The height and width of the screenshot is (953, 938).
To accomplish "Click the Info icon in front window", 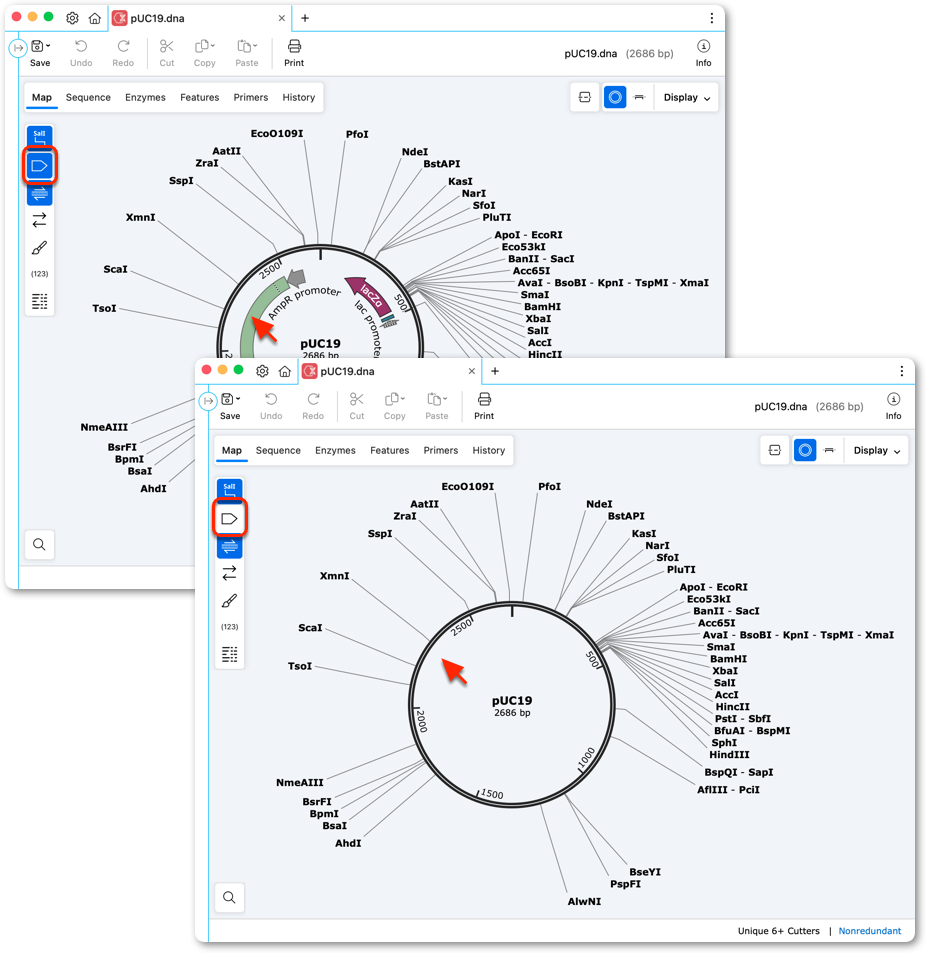I will [x=893, y=406].
